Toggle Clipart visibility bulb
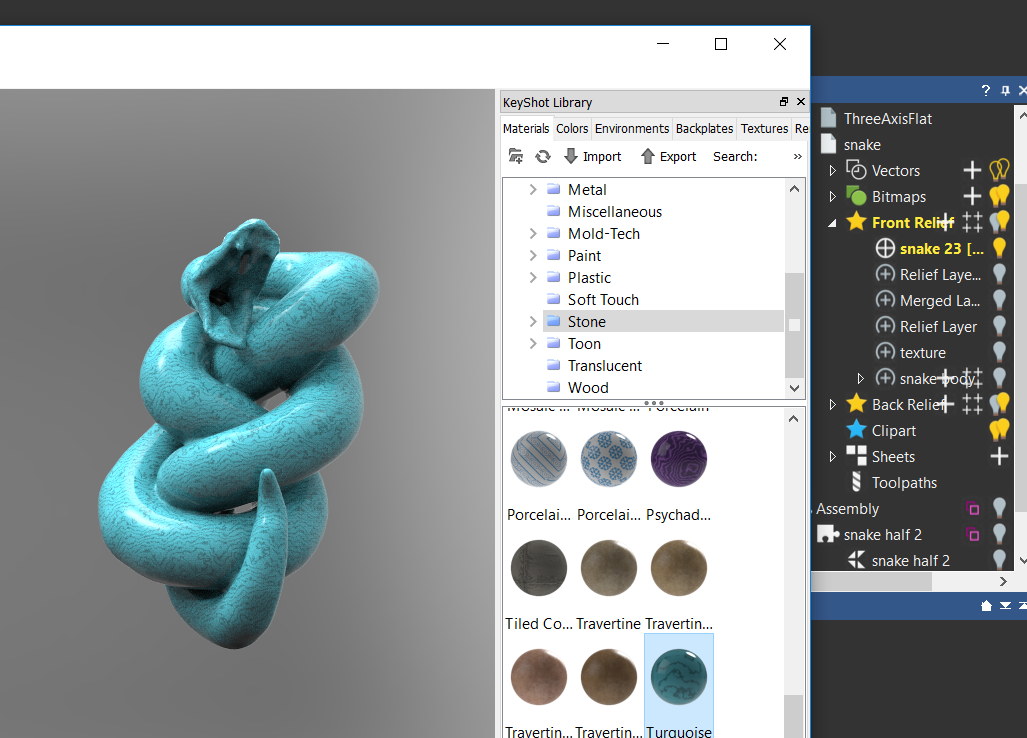 point(999,430)
